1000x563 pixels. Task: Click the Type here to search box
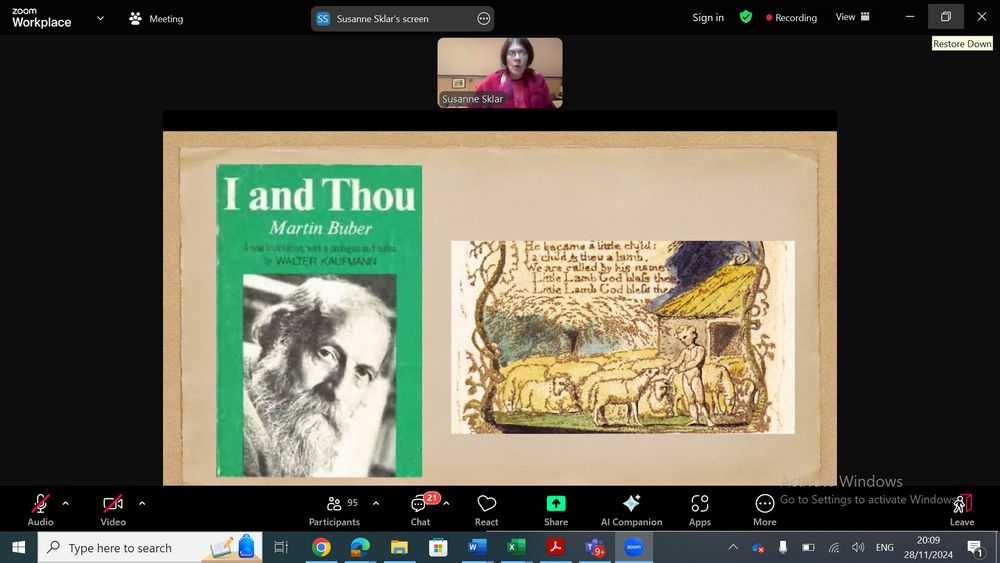click(150, 547)
